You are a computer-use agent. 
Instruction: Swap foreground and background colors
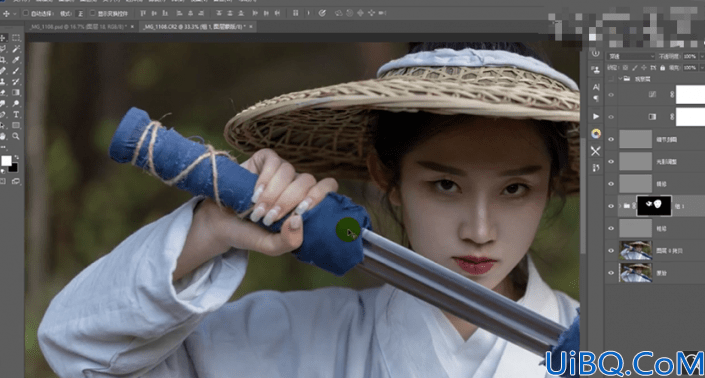[x=17, y=157]
